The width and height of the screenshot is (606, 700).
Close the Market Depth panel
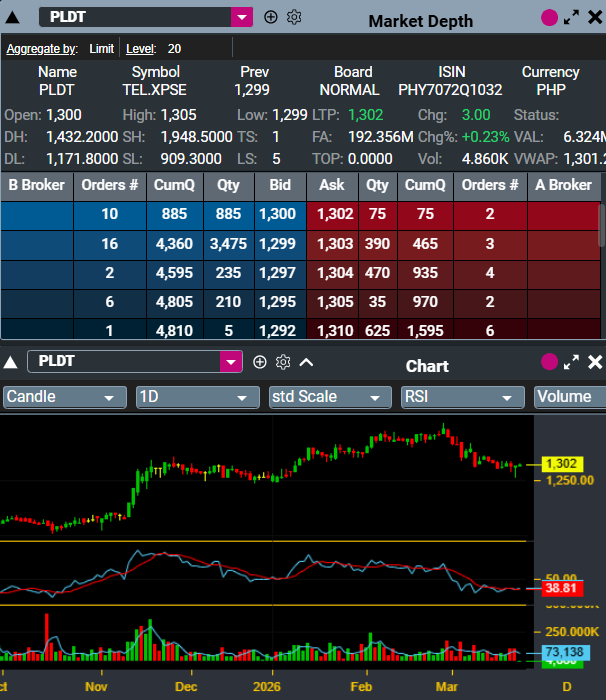tap(595, 17)
